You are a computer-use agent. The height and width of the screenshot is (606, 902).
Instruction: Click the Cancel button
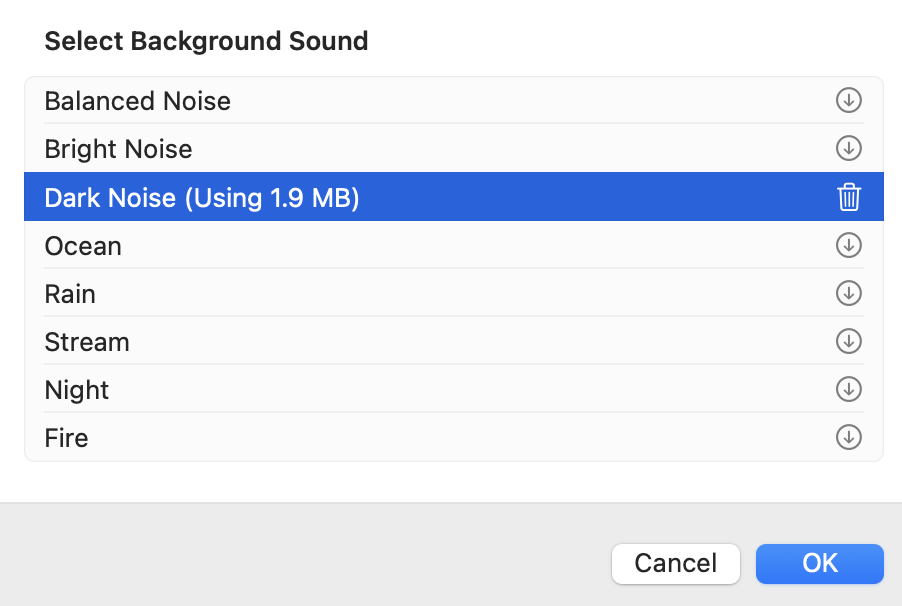click(676, 563)
